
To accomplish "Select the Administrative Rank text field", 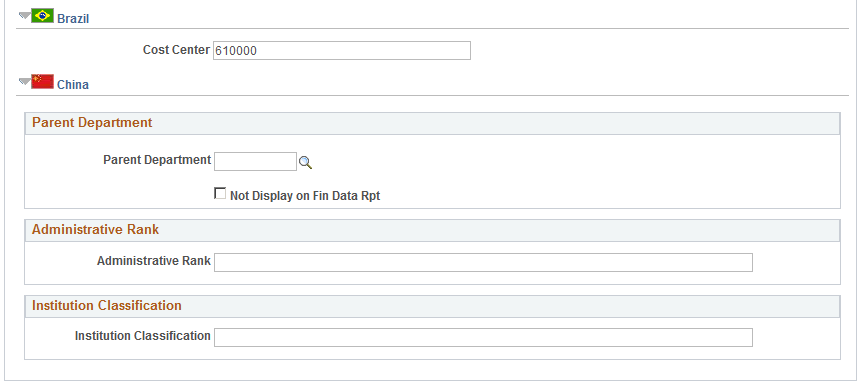I will tap(483, 262).
